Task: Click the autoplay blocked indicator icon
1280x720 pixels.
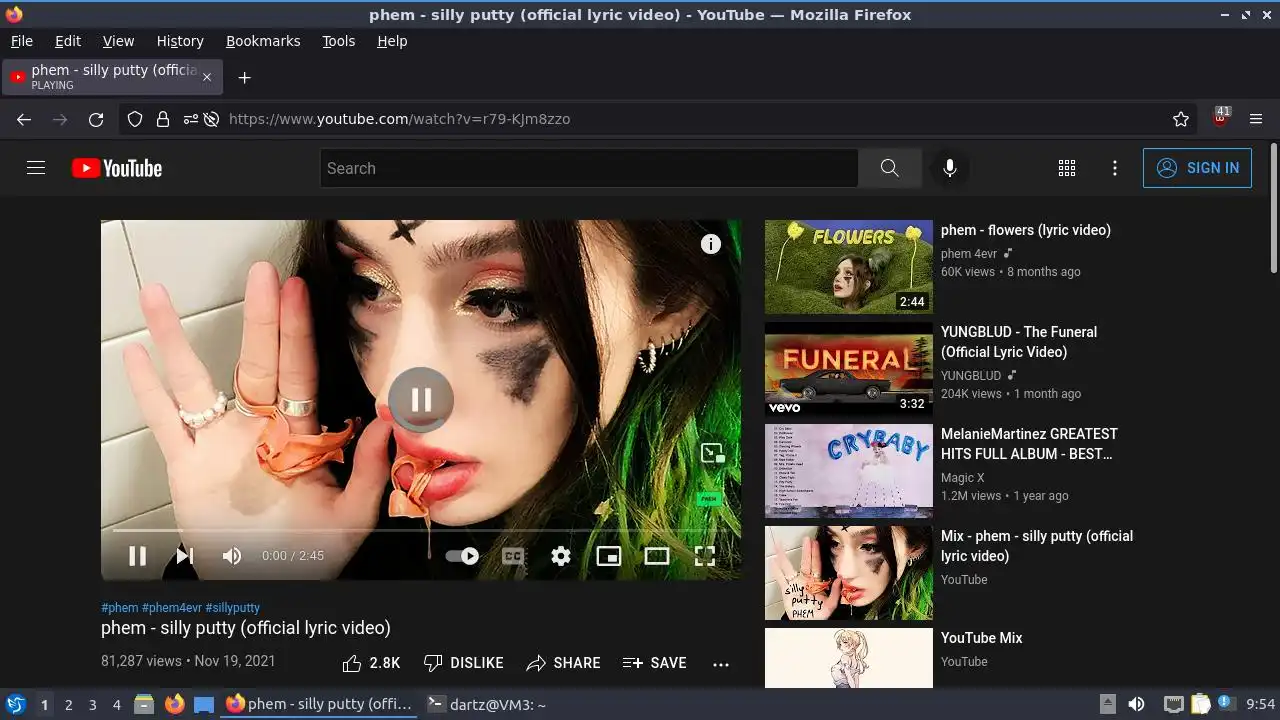Action: [x=211, y=119]
